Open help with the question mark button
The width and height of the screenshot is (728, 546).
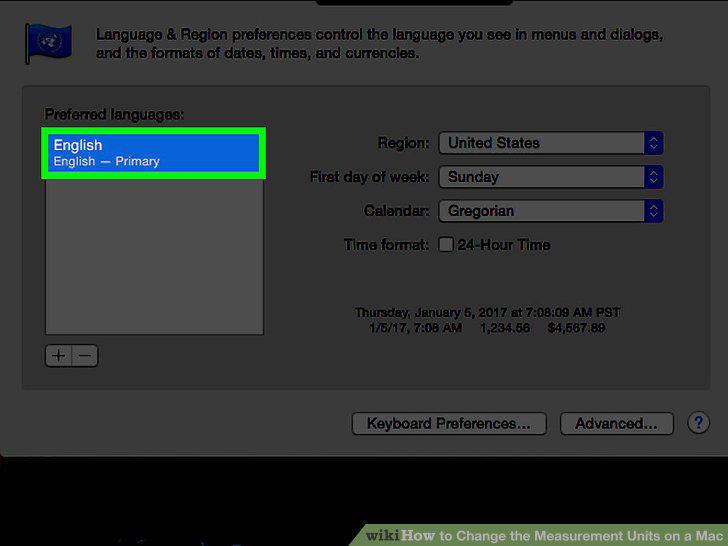[698, 423]
